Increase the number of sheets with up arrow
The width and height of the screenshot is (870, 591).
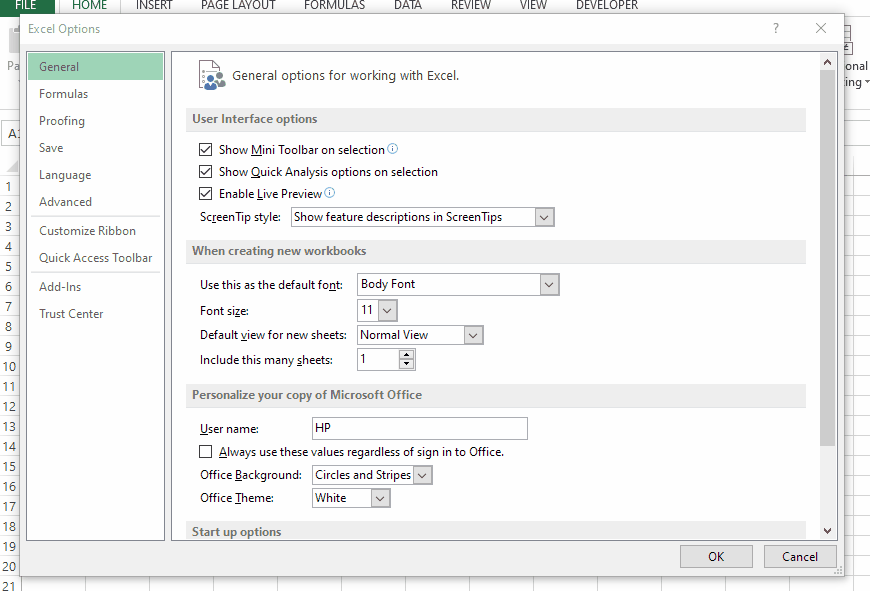point(407,355)
